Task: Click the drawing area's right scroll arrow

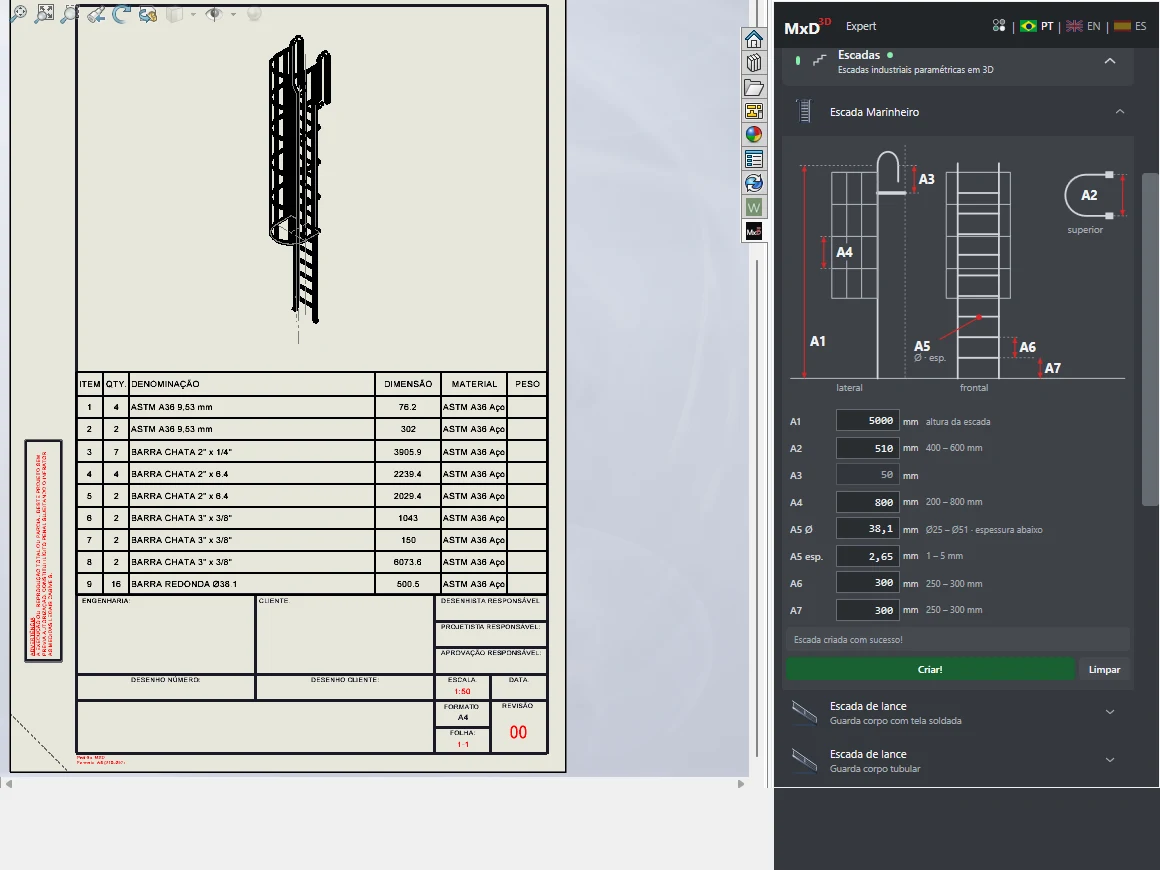Action: tap(741, 784)
